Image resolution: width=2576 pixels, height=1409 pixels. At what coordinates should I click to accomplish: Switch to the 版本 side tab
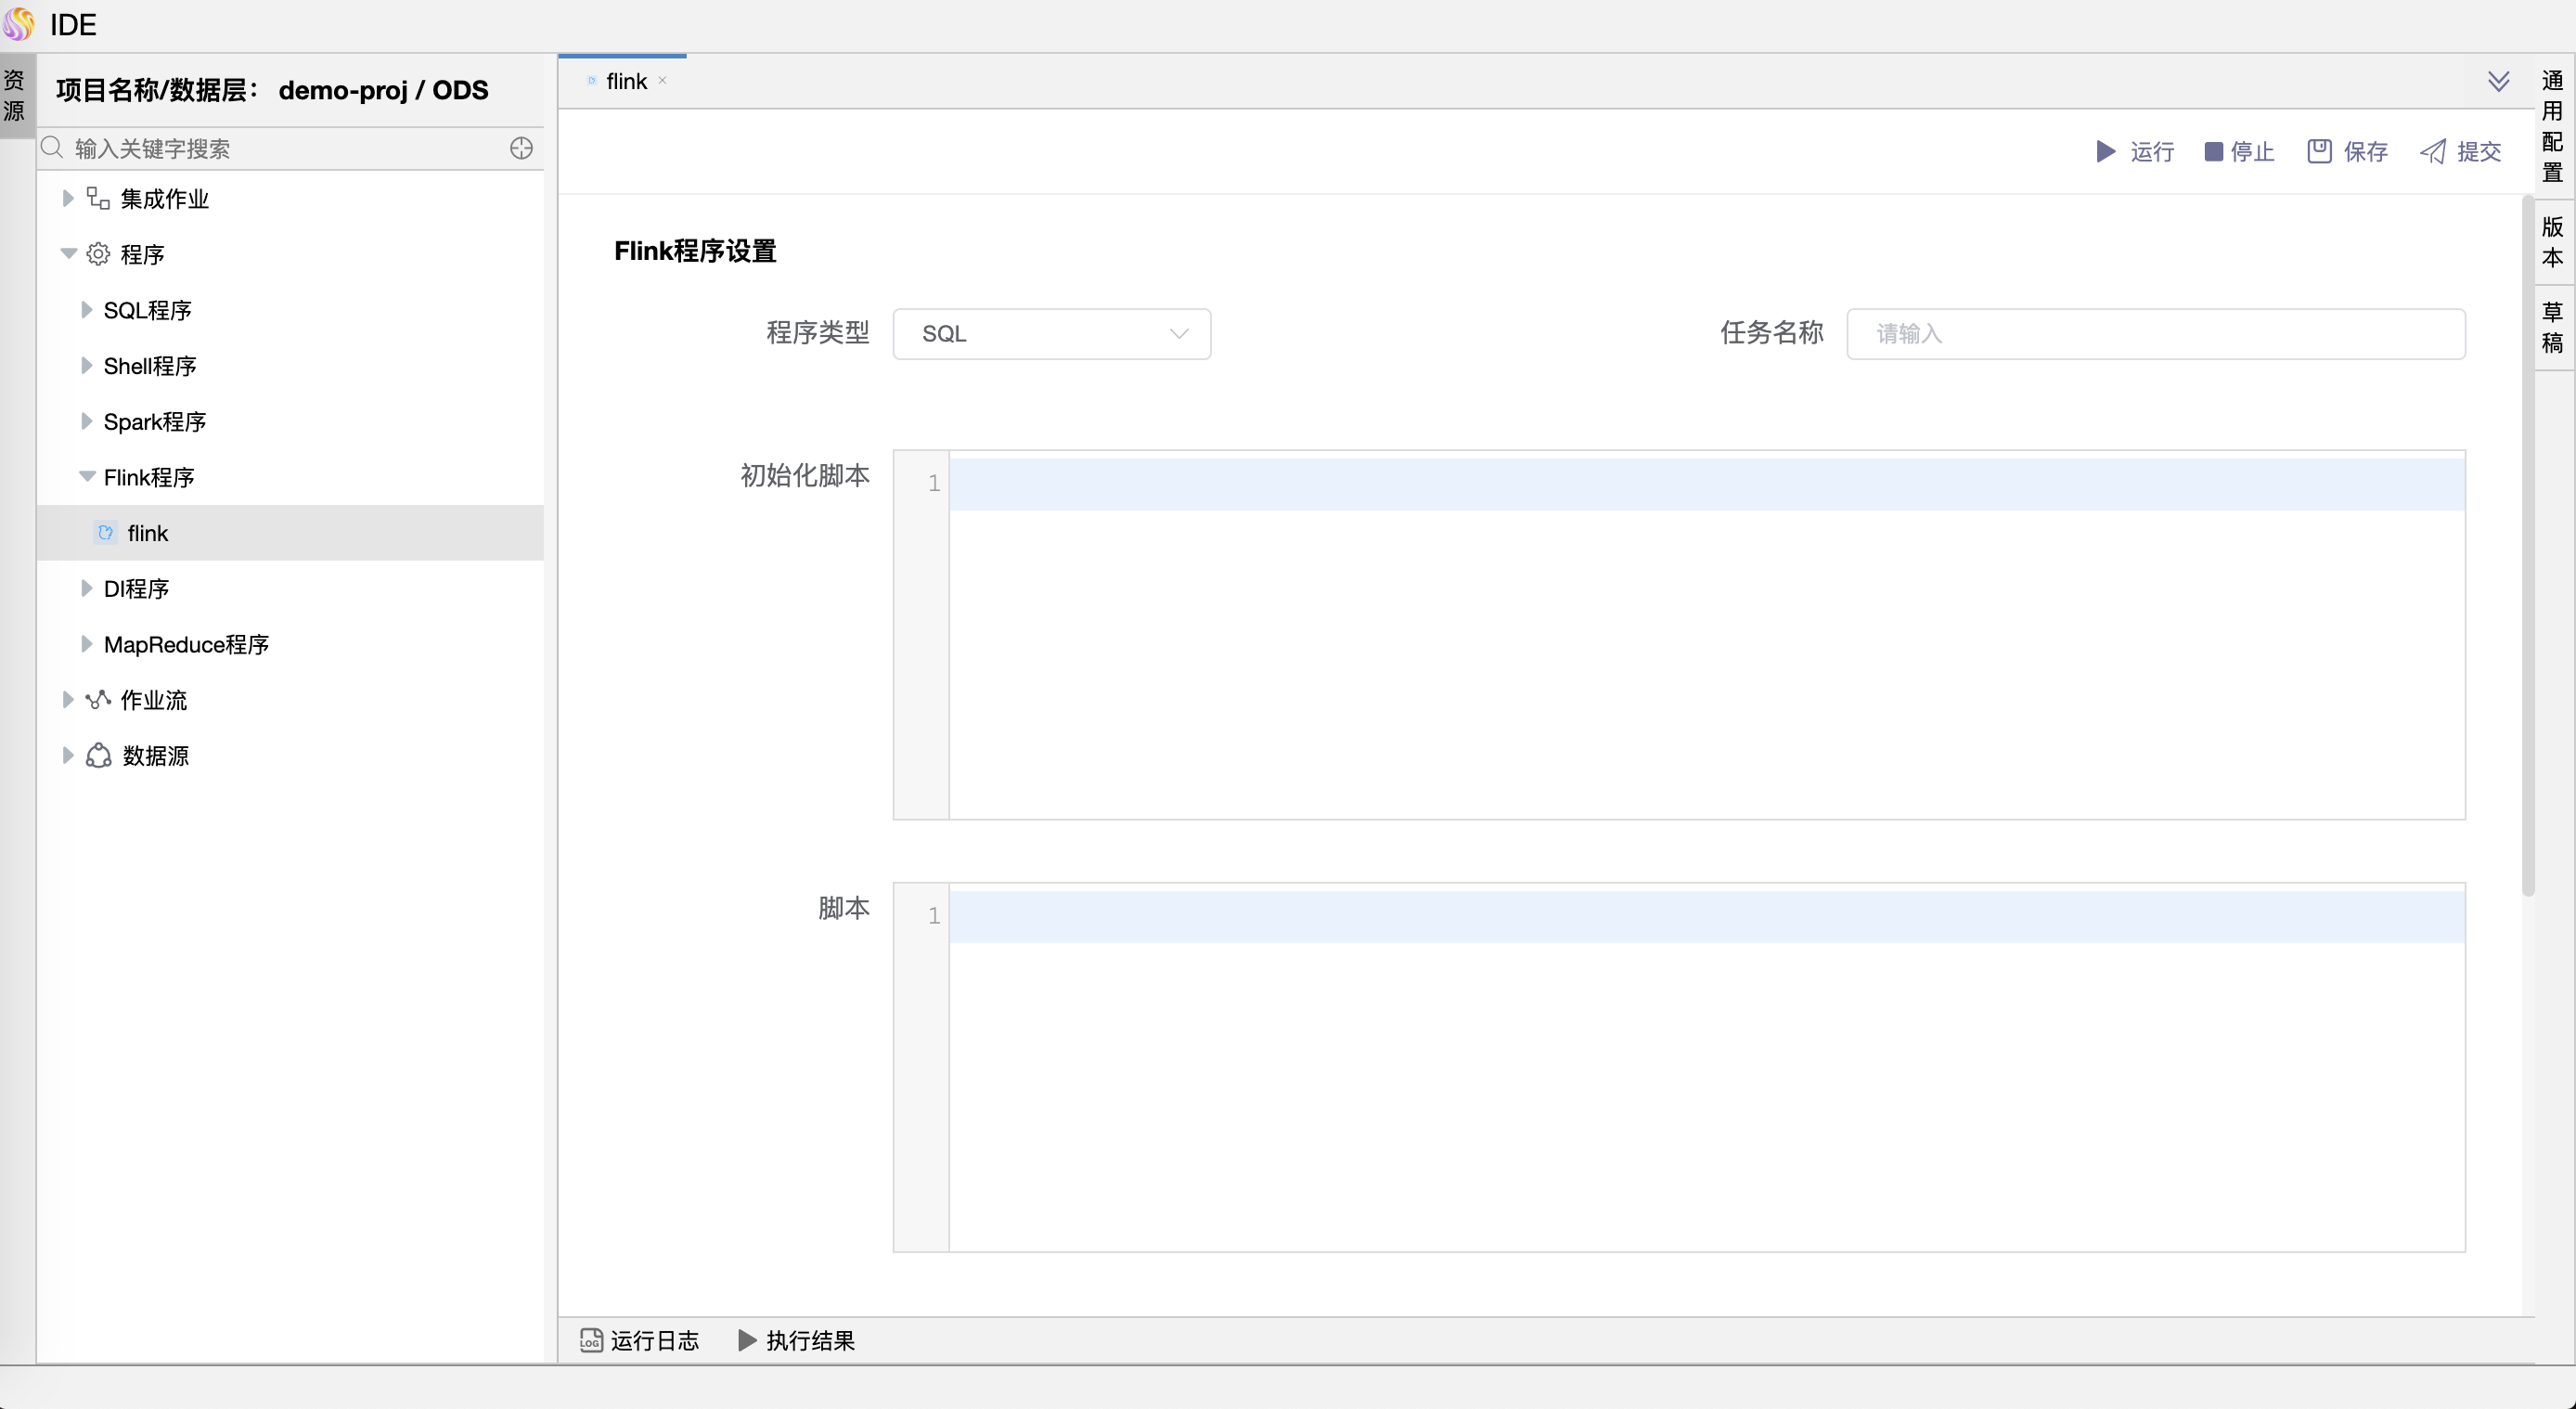tap(2553, 242)
